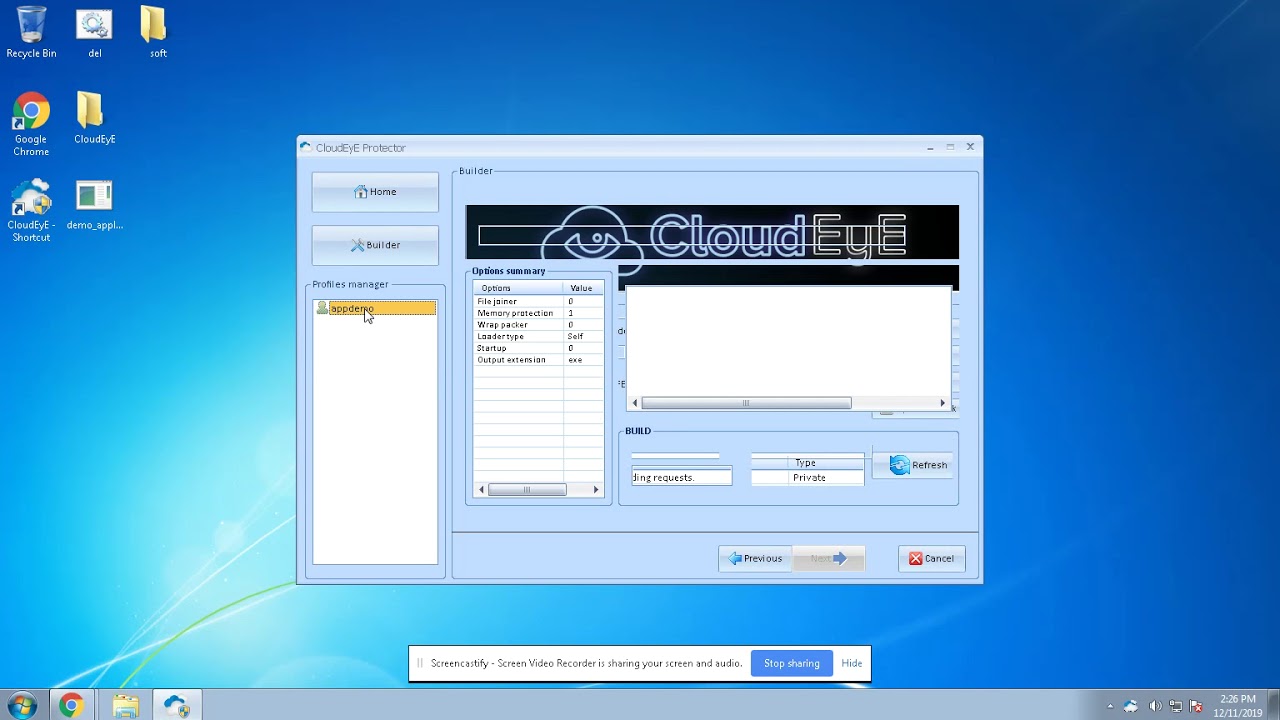Click the 'ding requests.' status field

682,478
